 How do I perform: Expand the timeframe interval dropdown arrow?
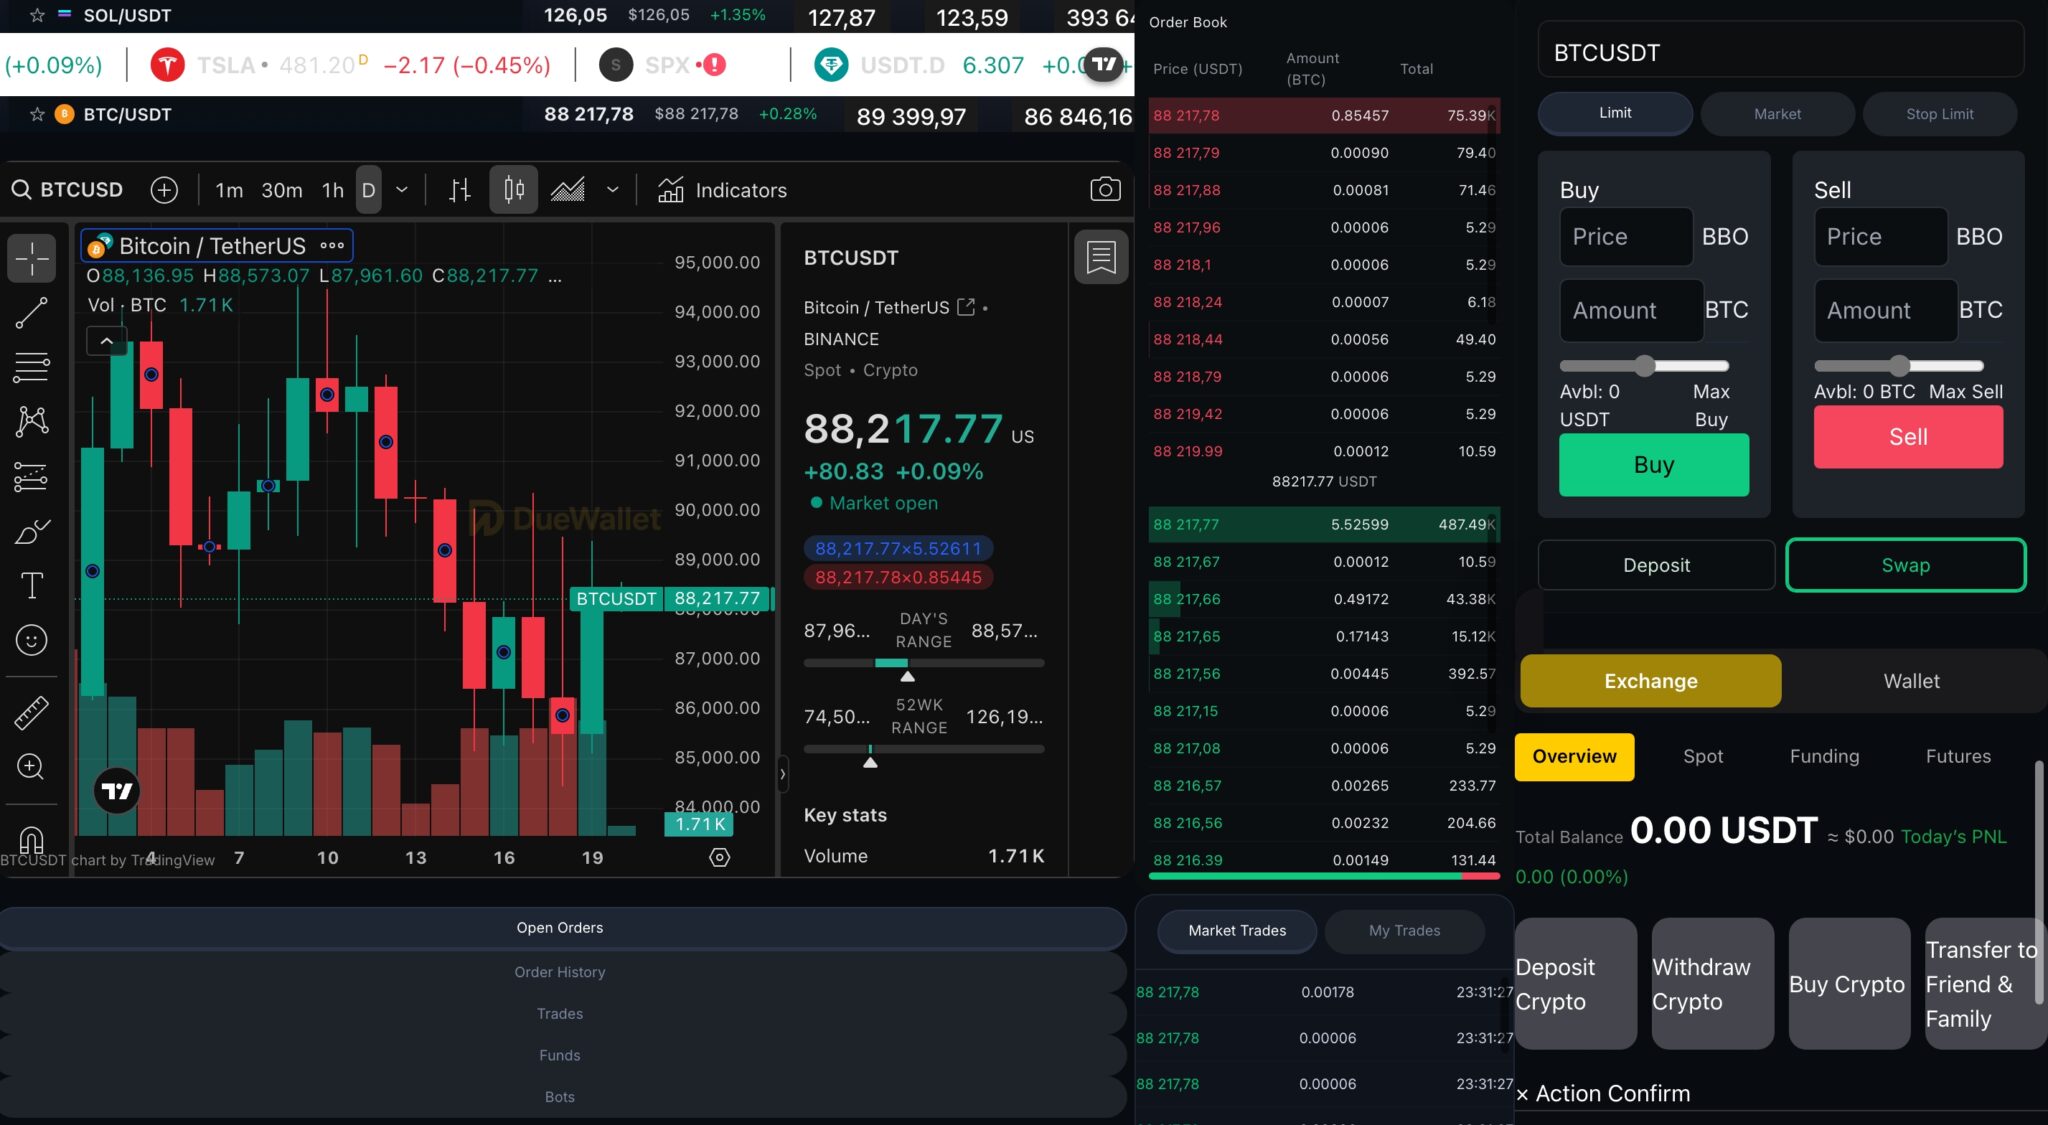pos(402,190)
